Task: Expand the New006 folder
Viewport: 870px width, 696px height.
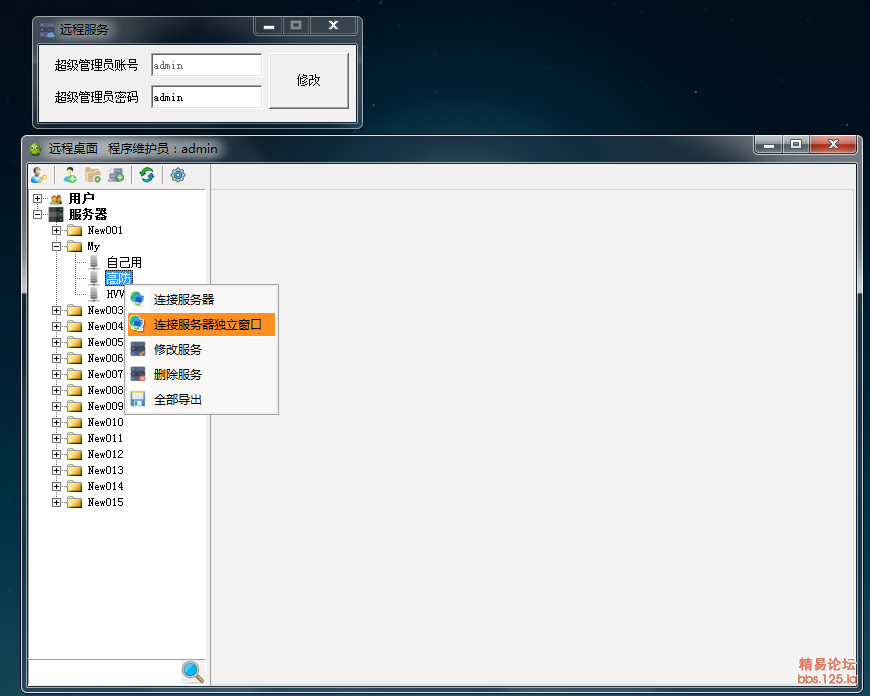Action: coord(57,359)
